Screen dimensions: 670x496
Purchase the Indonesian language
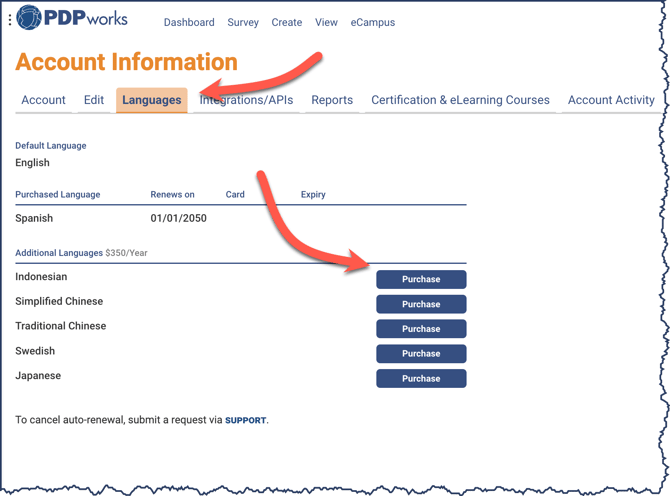pos(421,279)
